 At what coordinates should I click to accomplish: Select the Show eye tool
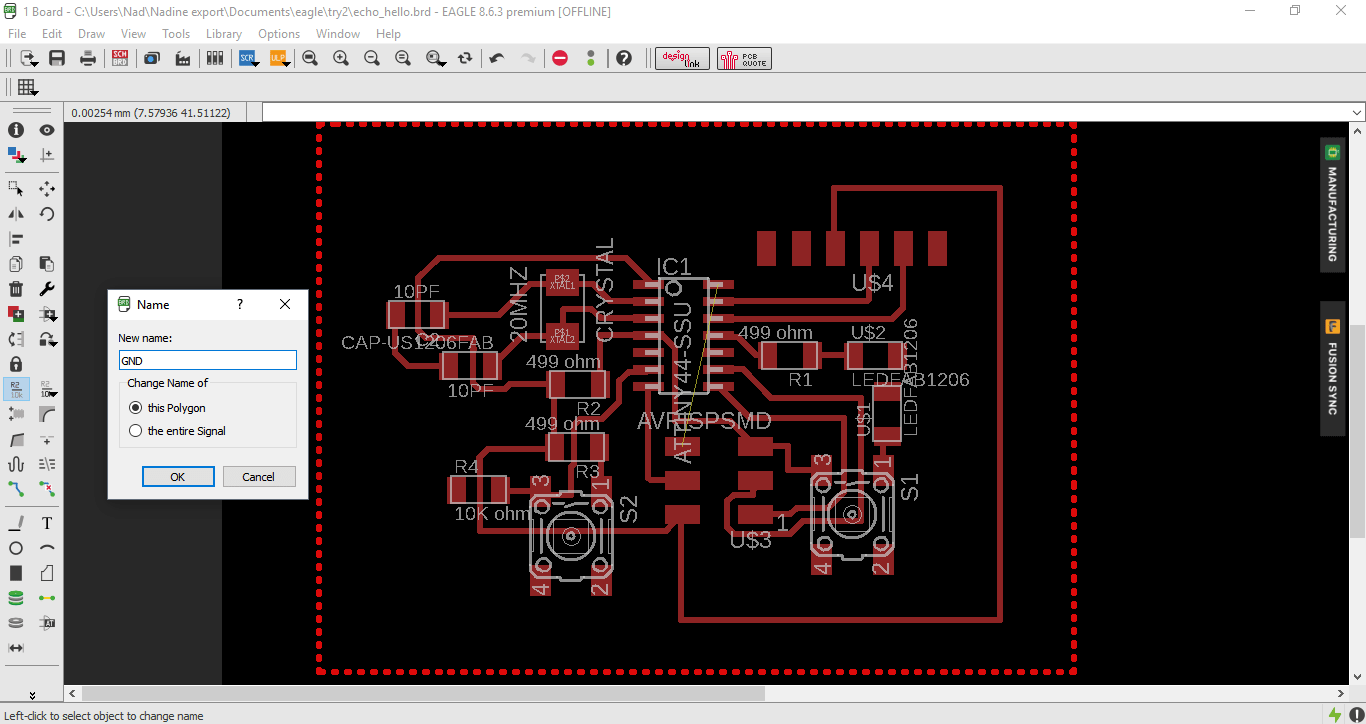[x=47, y=130]
